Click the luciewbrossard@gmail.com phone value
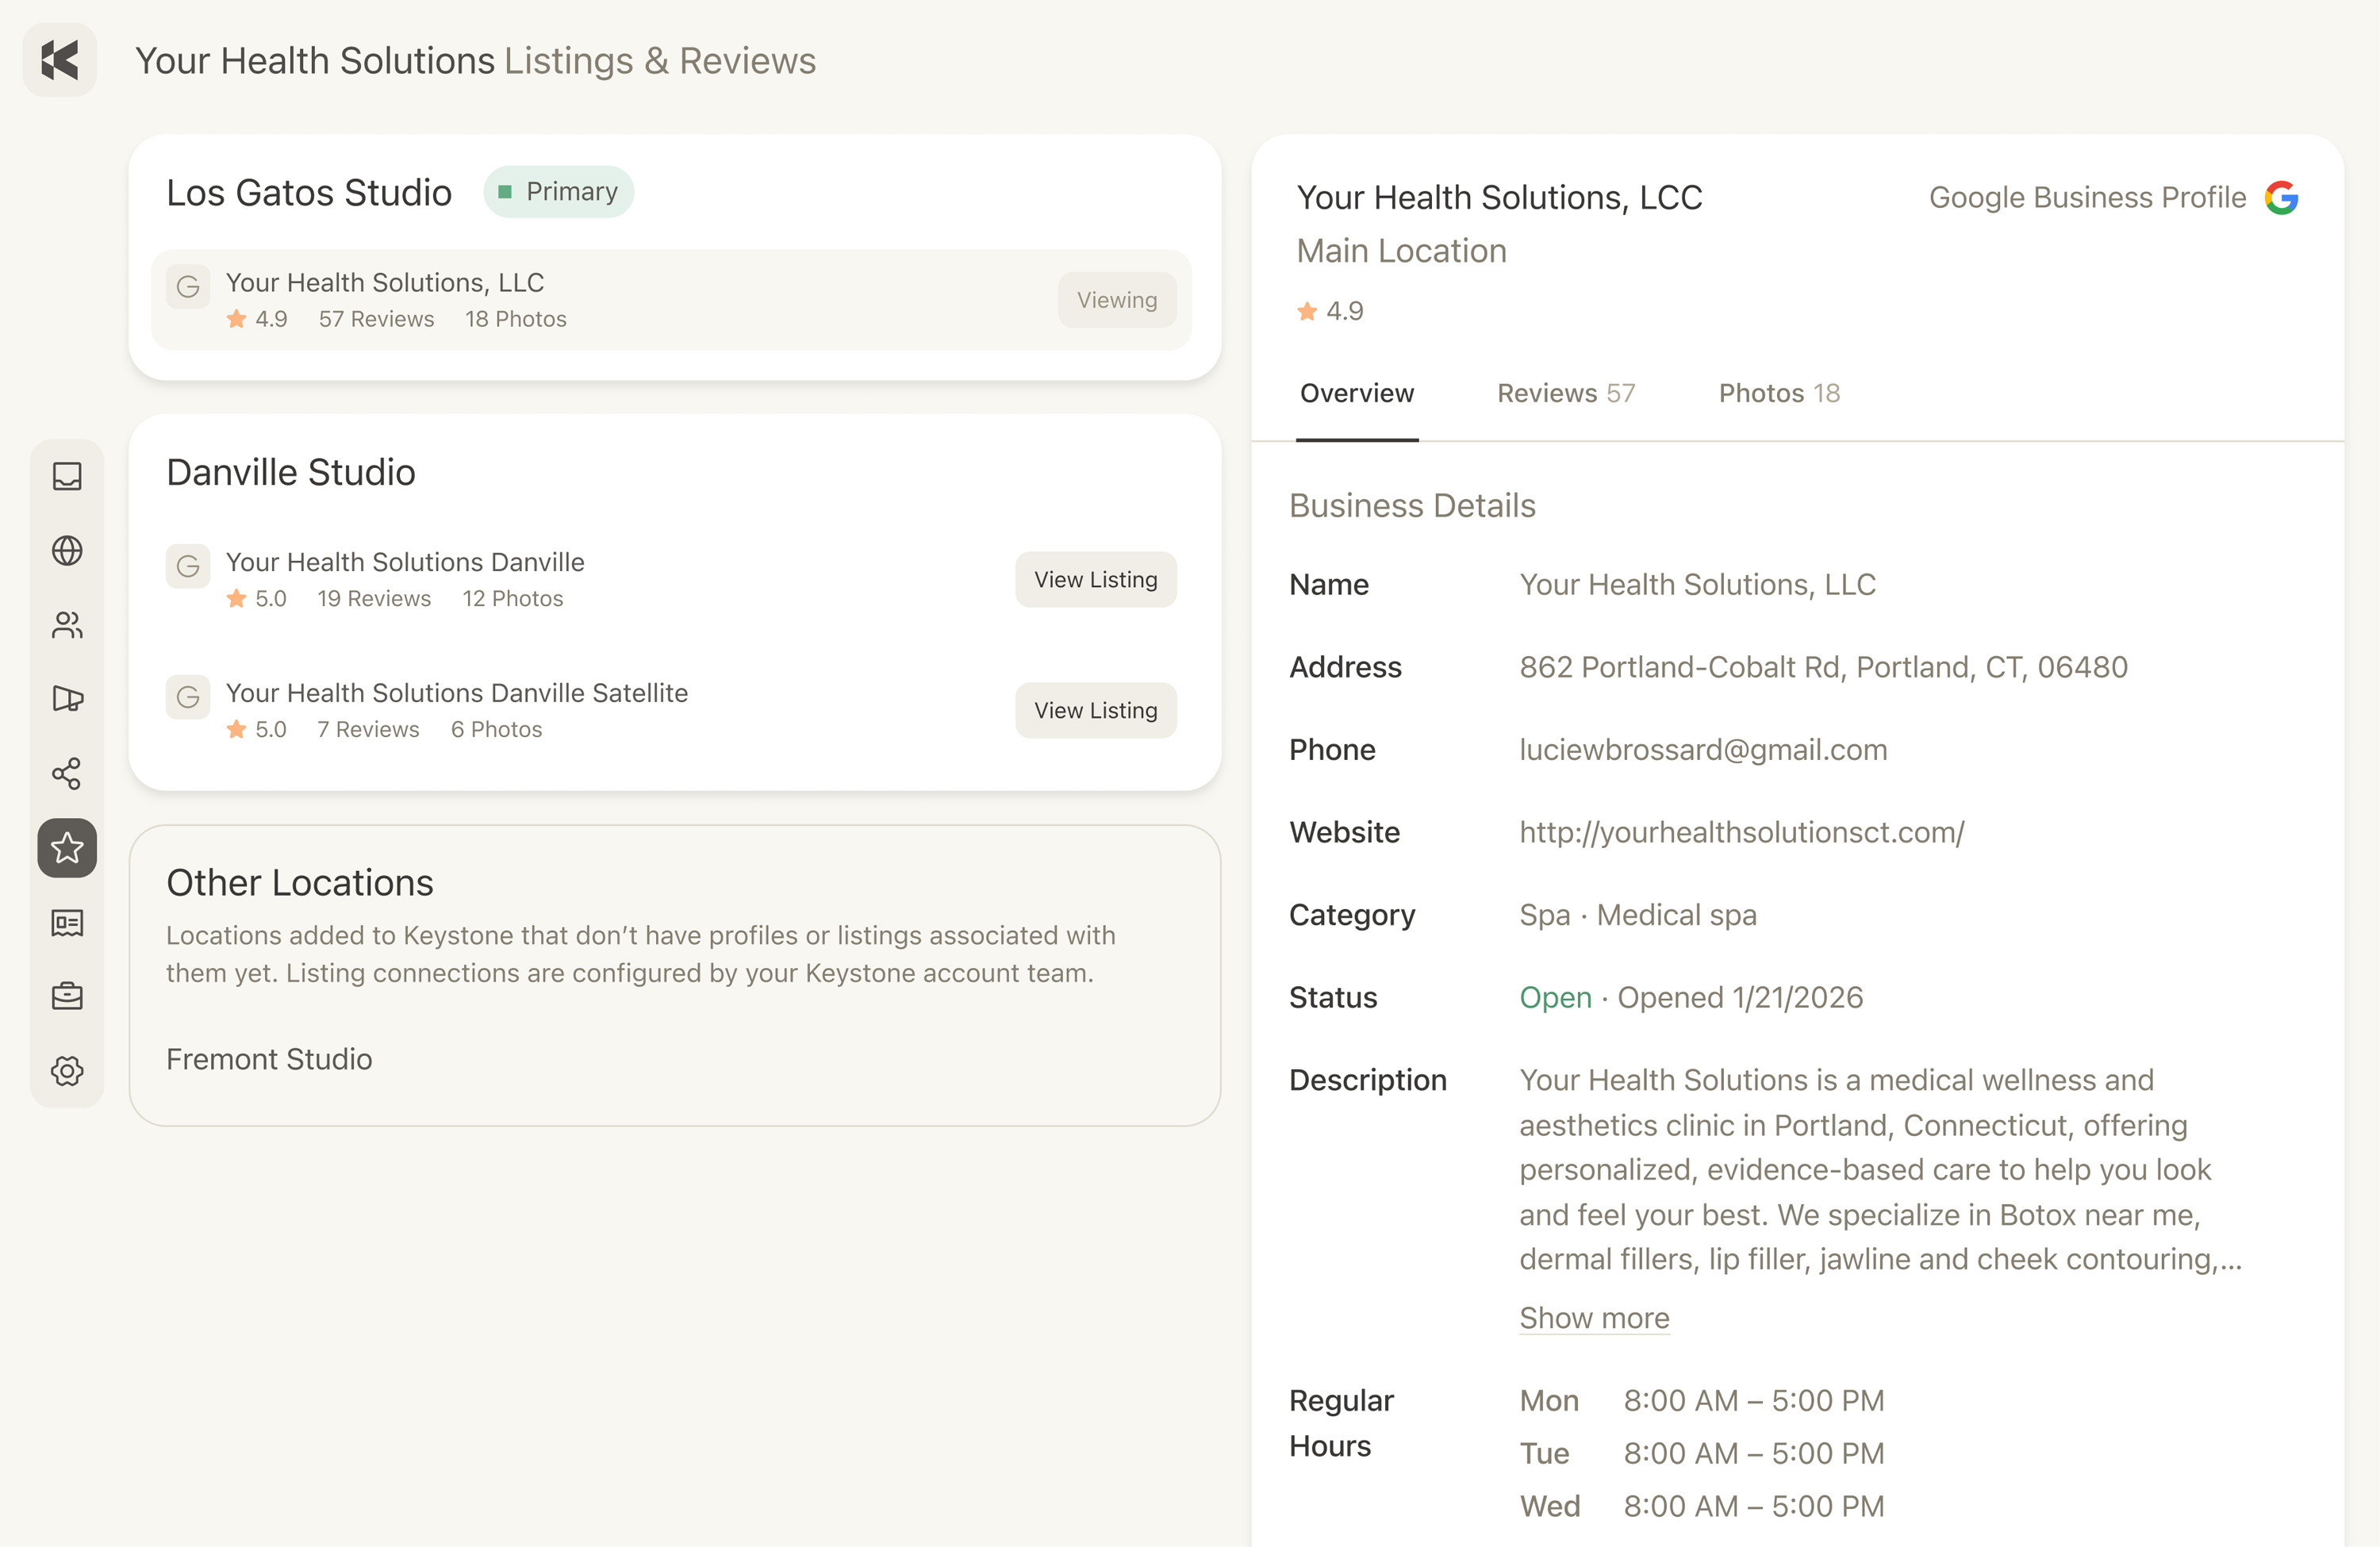 click(1703, 750)
